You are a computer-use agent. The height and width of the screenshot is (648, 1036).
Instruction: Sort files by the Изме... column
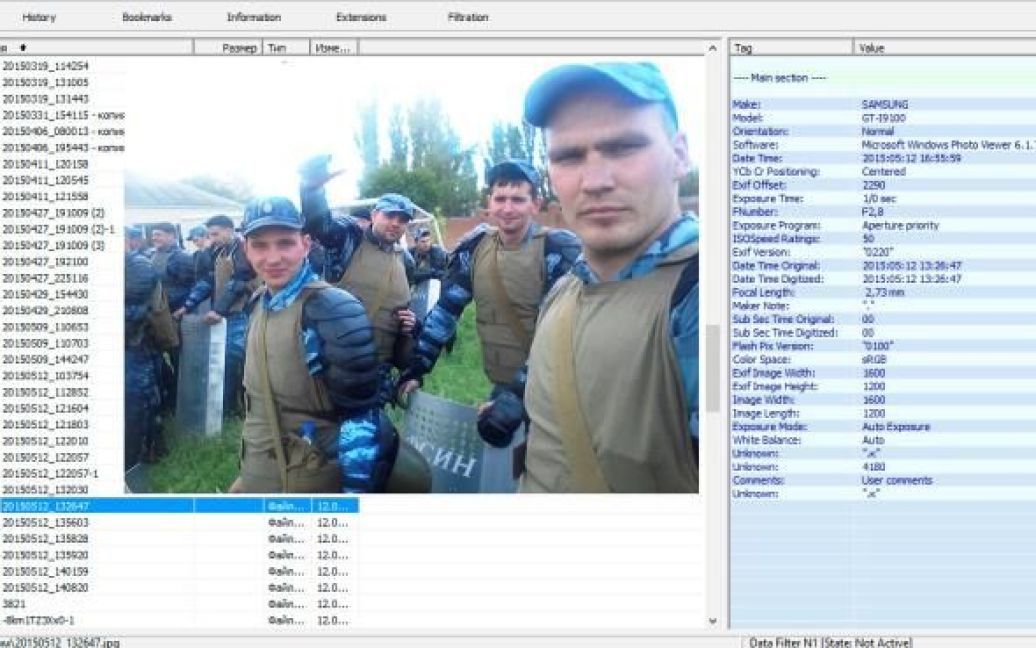click(x=332, y=48)
